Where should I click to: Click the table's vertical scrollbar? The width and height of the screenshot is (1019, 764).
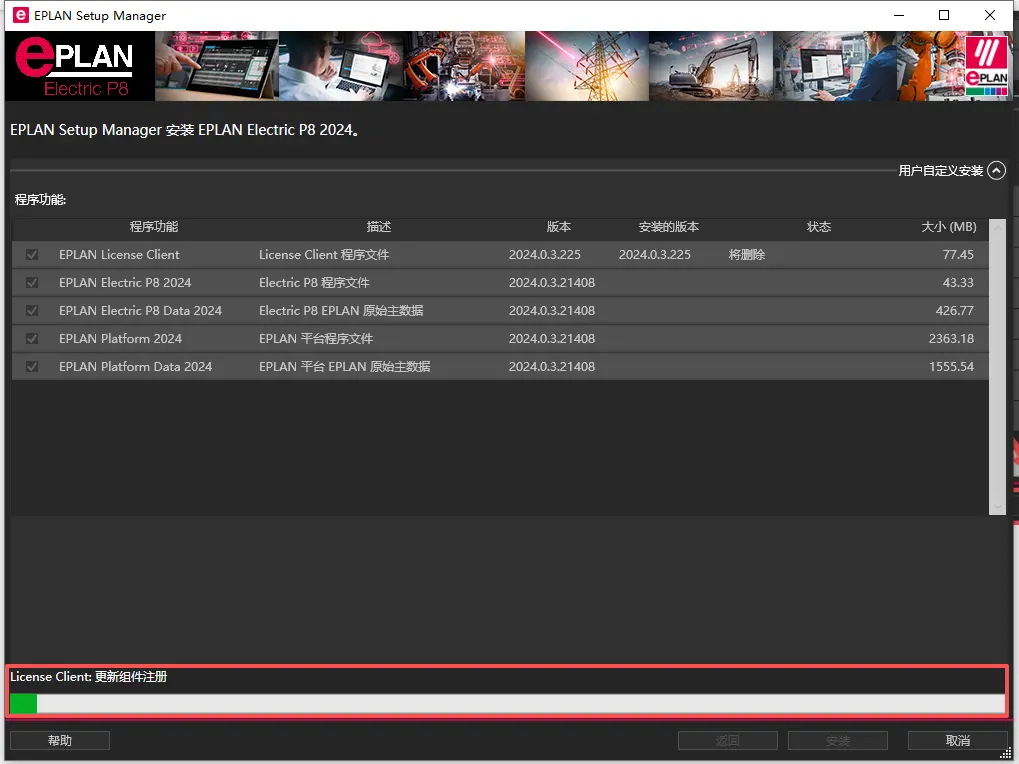pos(997,366)
